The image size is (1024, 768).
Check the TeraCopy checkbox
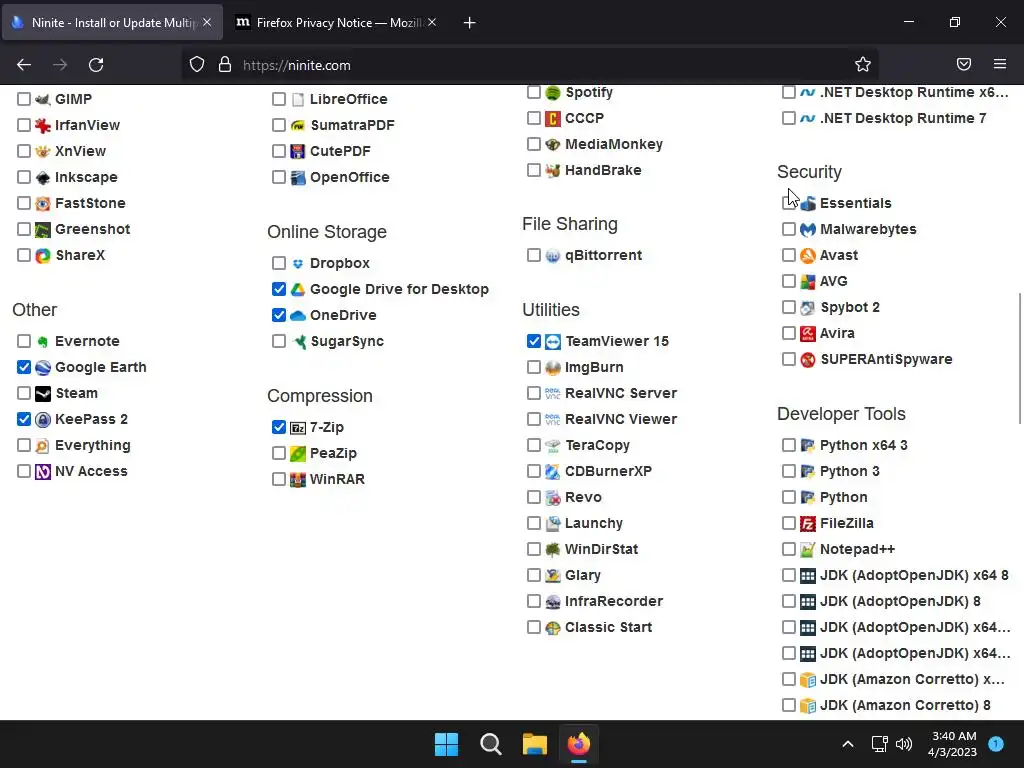pyautogui.click(x=534, y=445)
